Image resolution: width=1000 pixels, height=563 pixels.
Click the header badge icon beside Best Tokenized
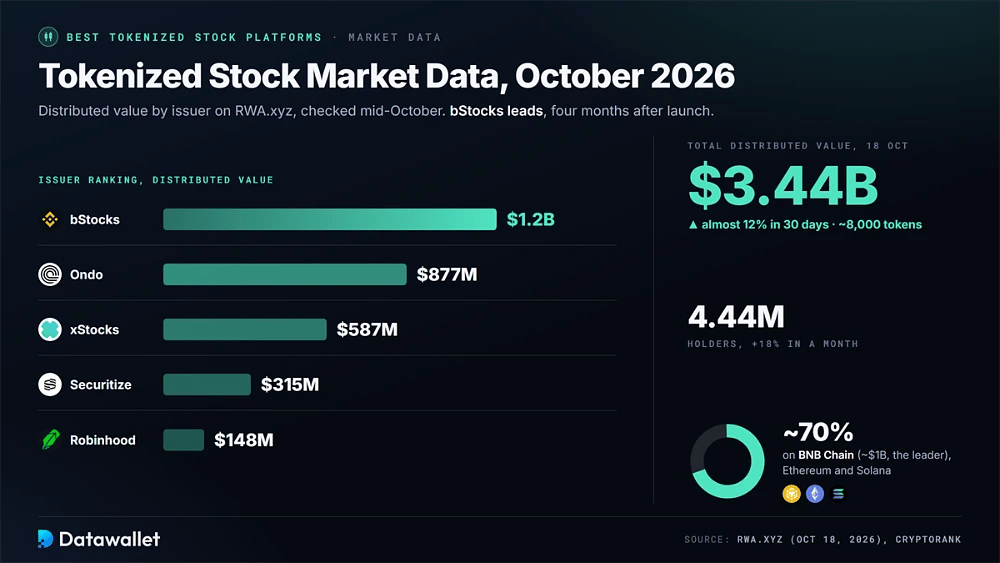48,37
